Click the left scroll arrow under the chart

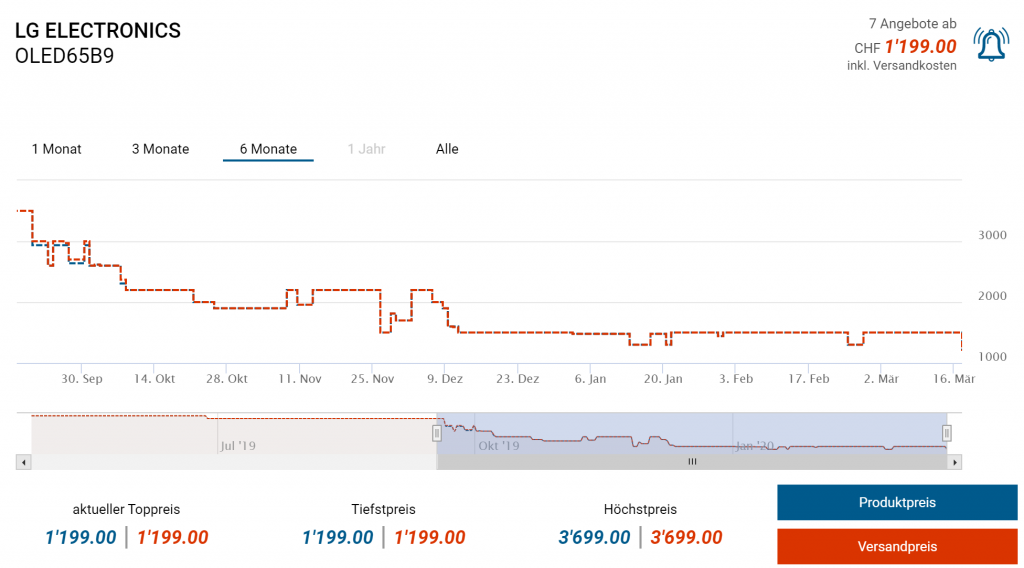pyautogui.click(x=24, y=462)
